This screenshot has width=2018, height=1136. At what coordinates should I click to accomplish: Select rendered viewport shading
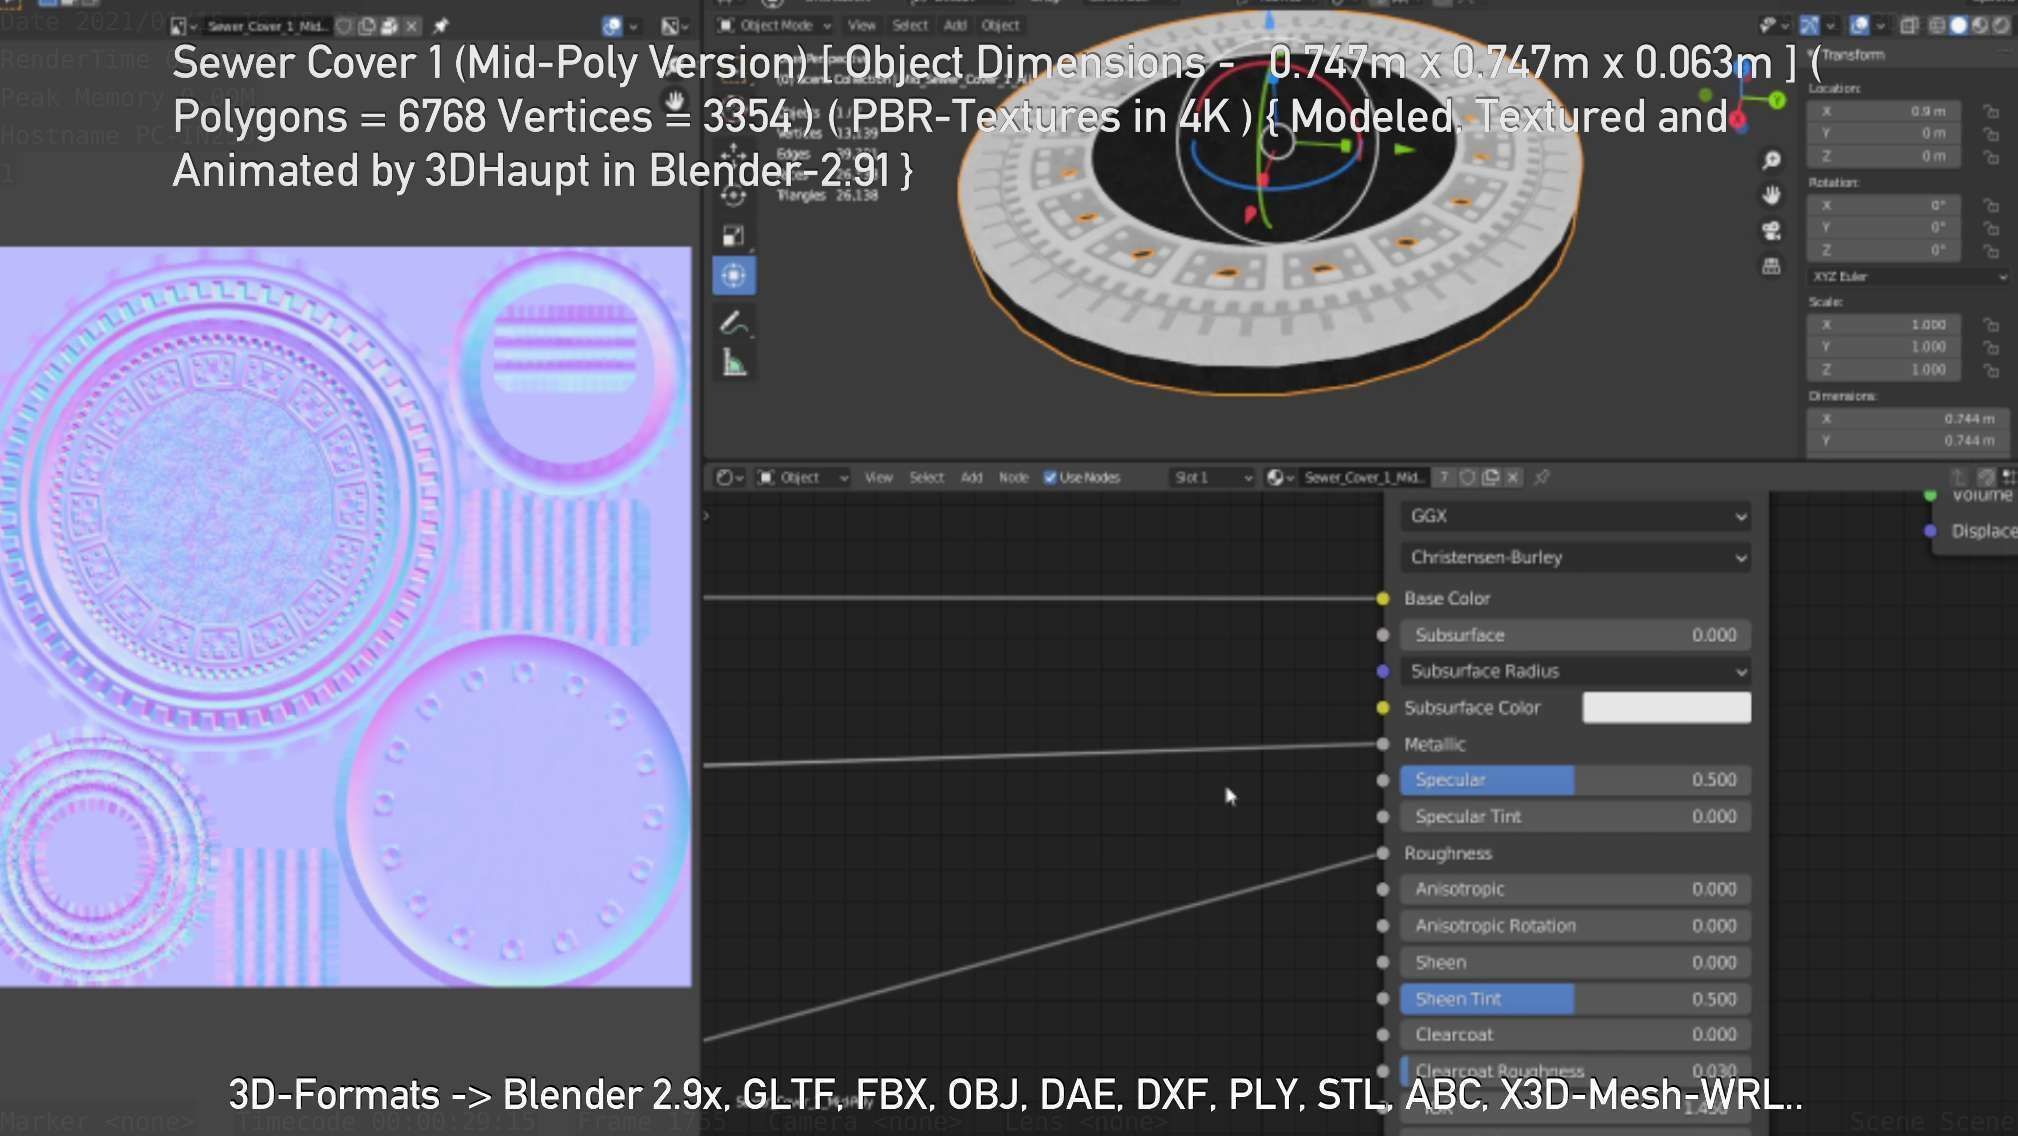point(2000,25)
